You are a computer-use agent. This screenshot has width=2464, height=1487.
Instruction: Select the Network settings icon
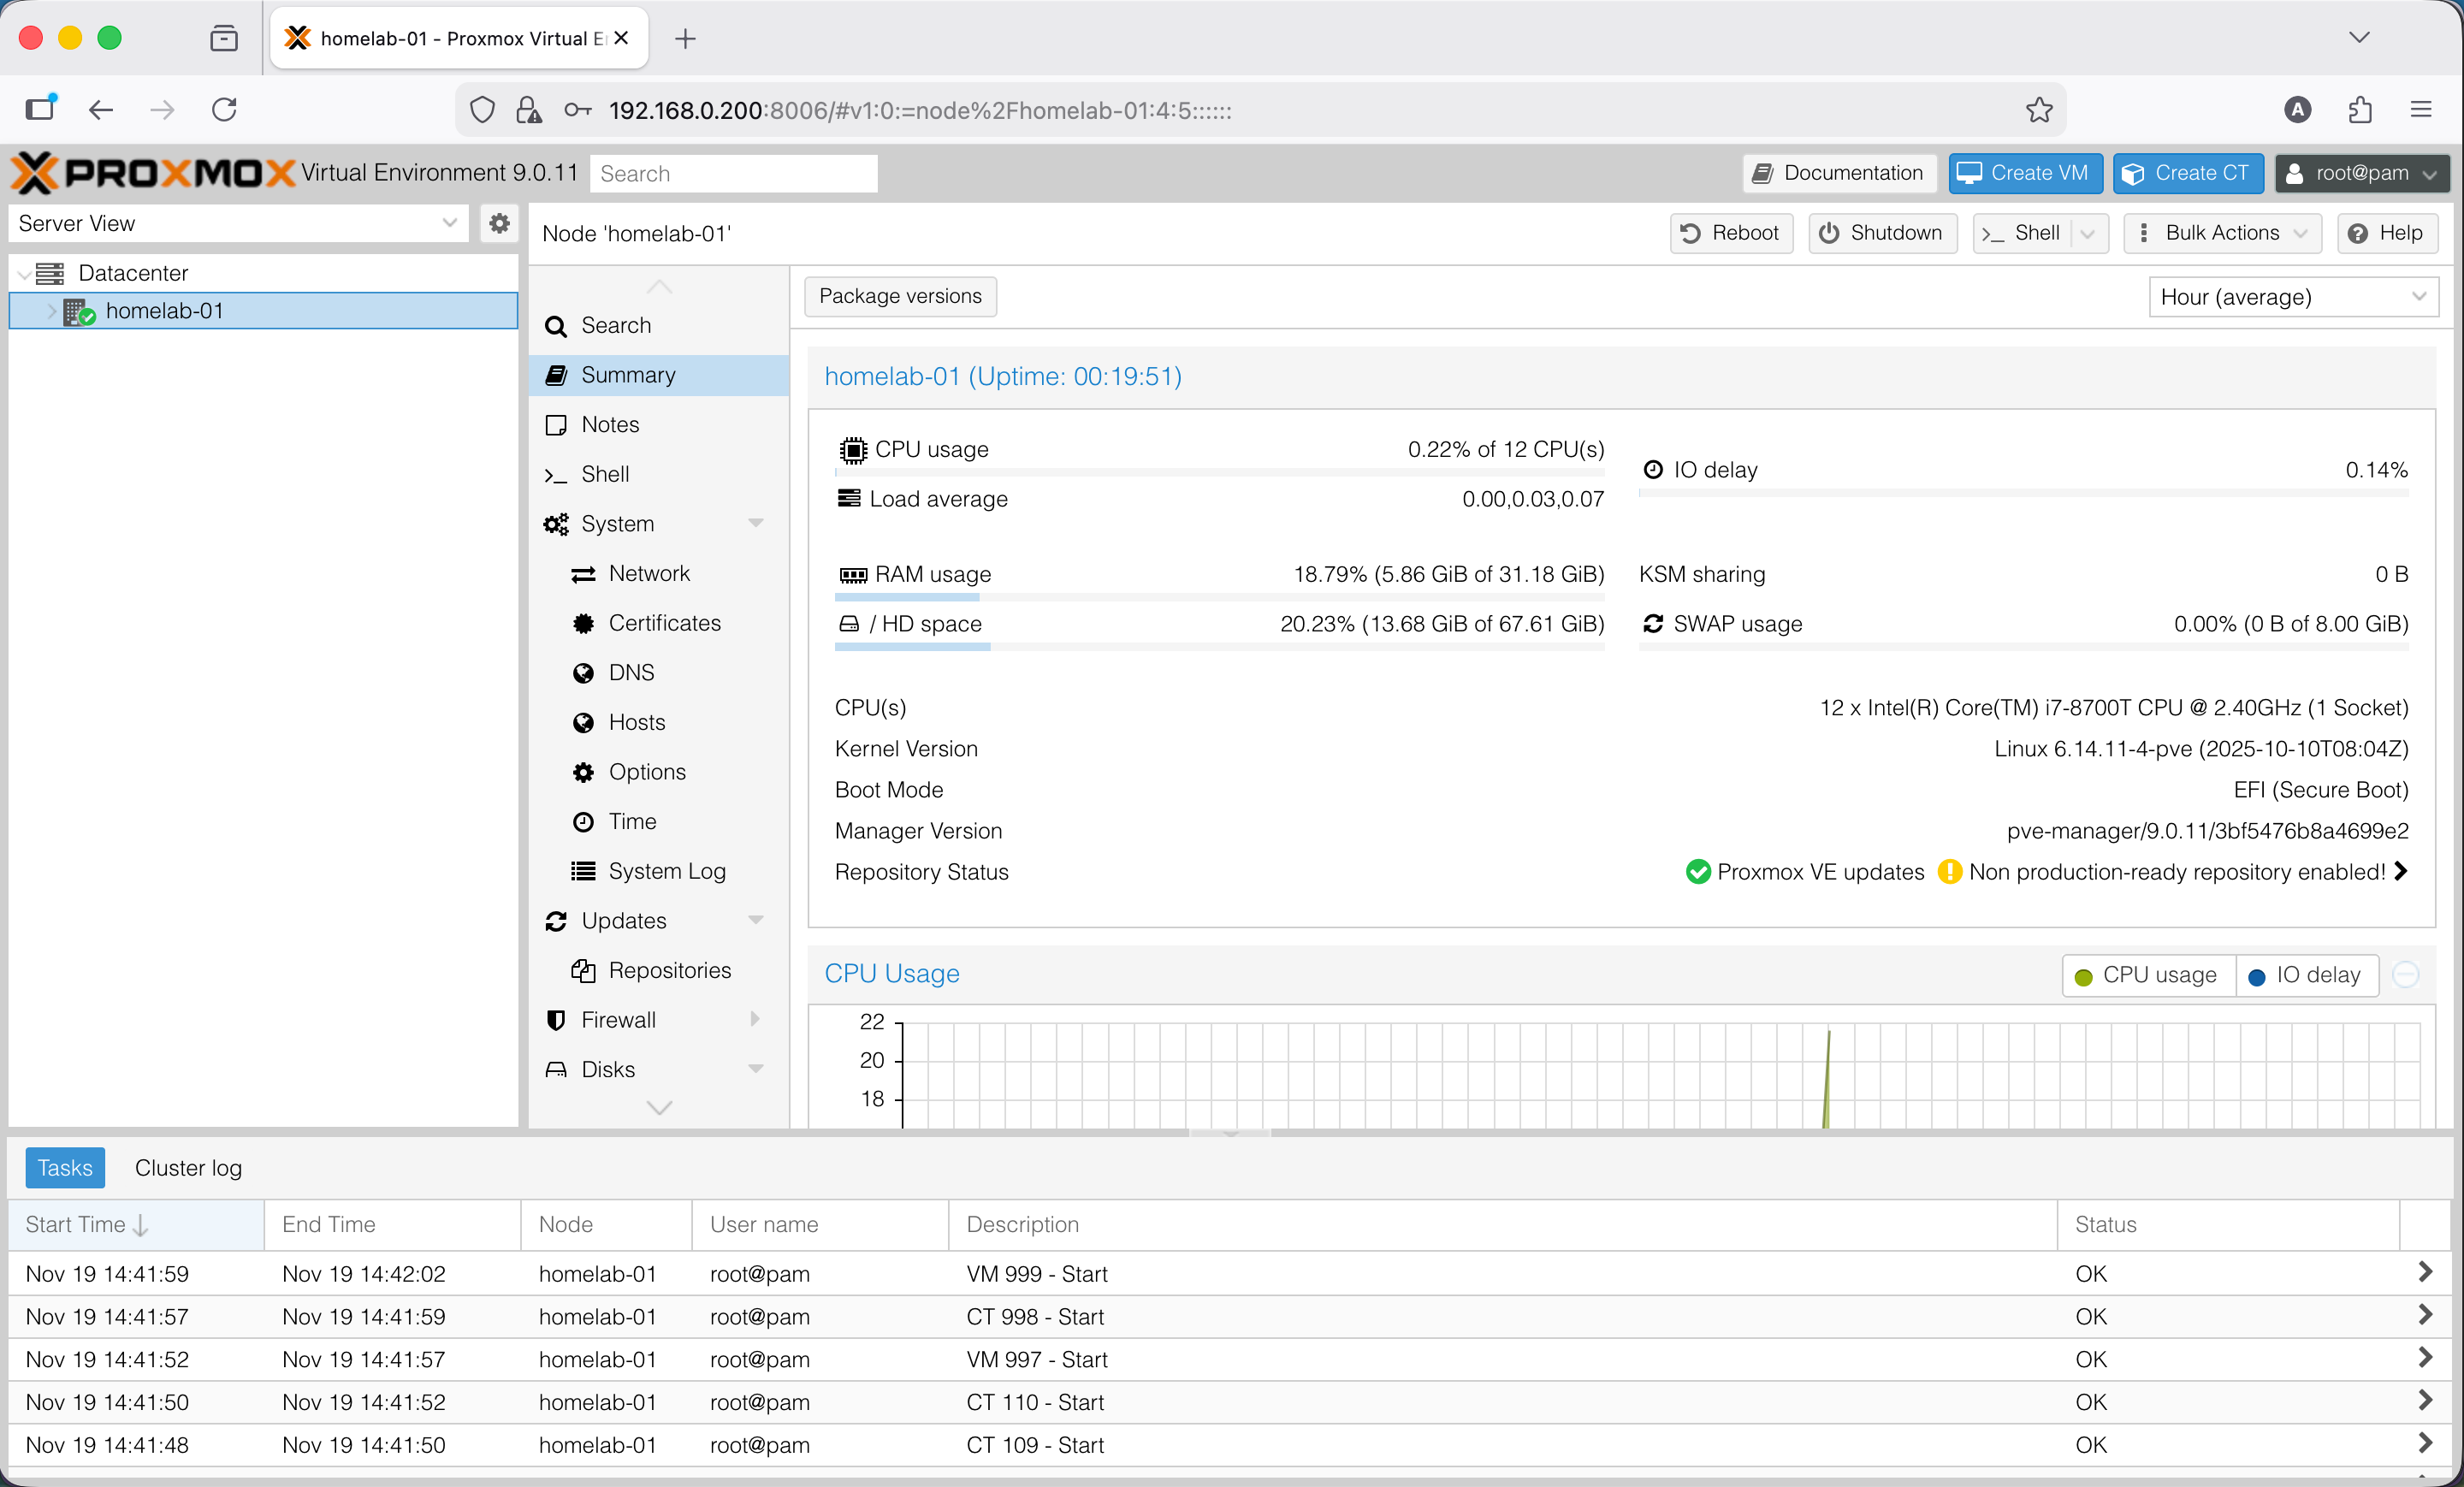(585, 573)
